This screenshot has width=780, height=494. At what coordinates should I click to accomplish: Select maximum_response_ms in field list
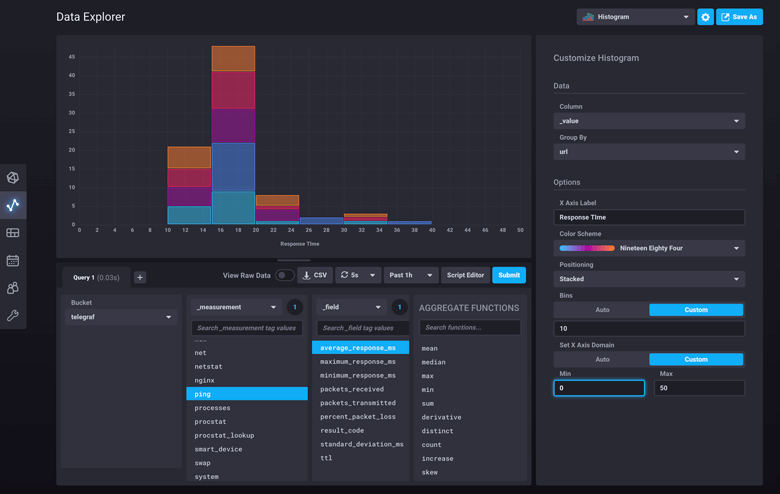(x=358, y=362)
